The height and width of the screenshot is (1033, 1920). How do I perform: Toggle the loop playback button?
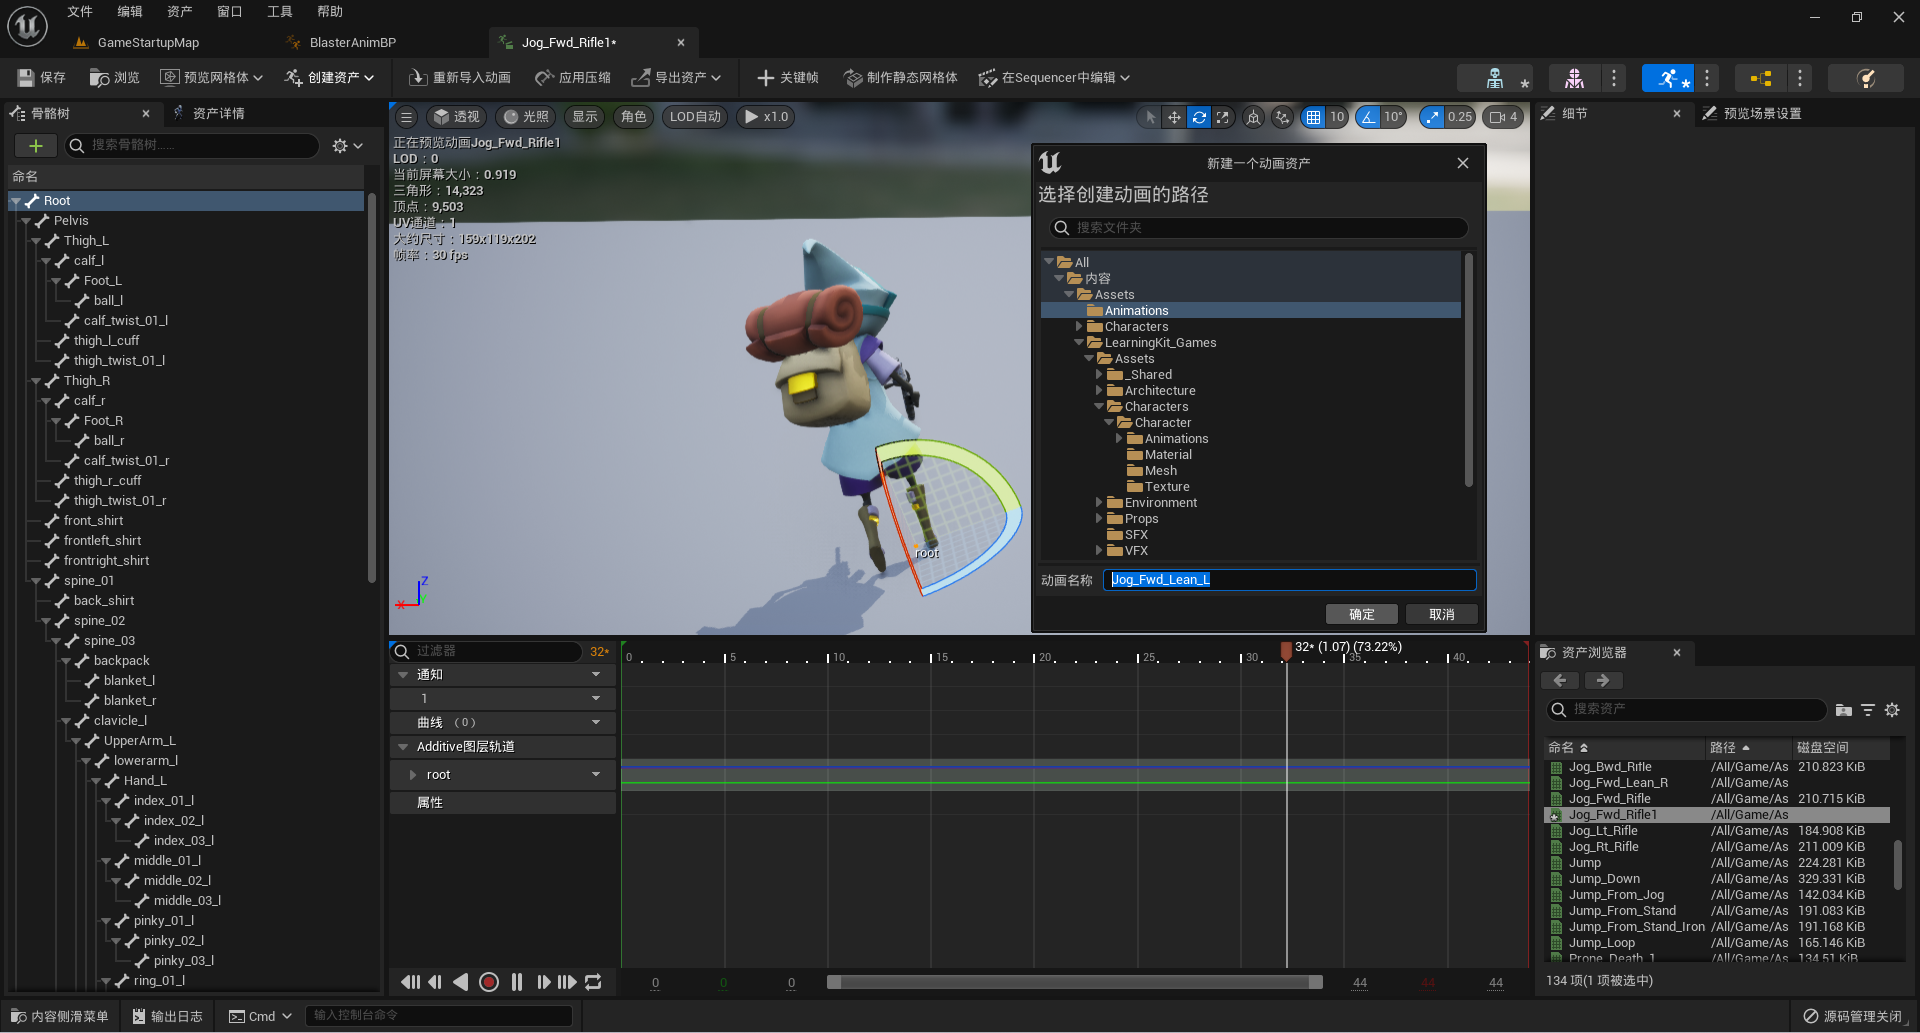593,982
